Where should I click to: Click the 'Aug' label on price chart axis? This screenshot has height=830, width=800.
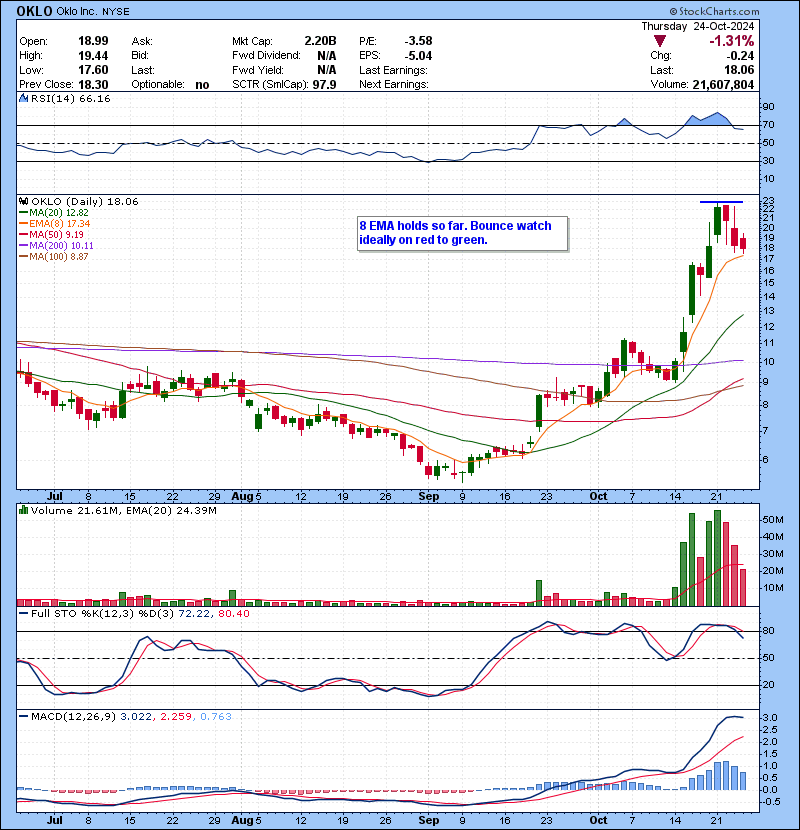(x=242, y=497)
